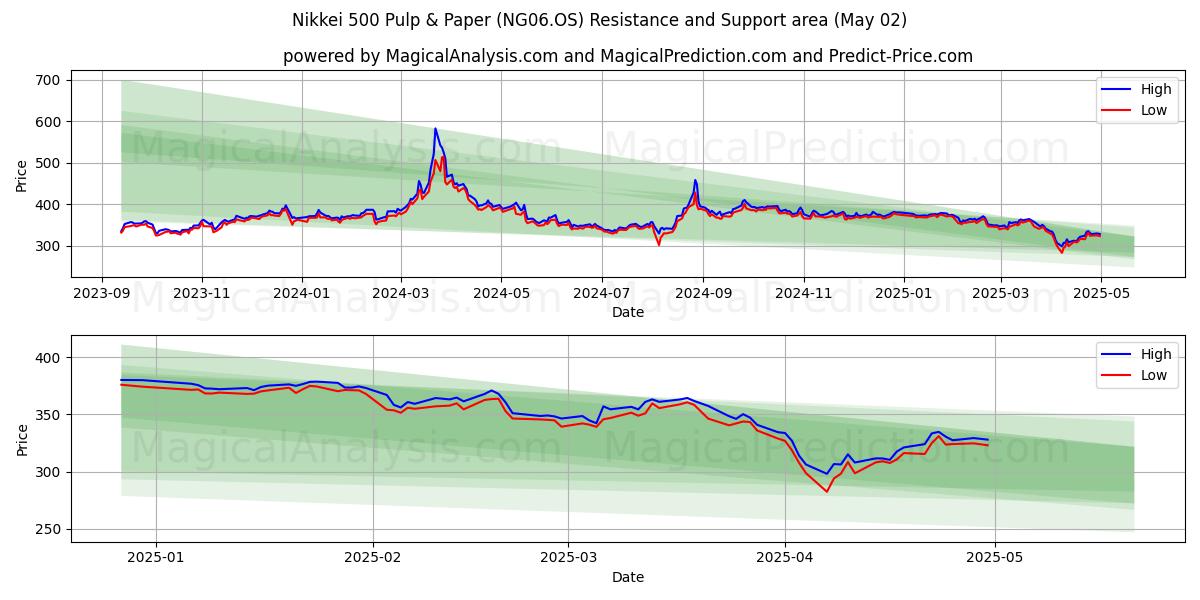Image resolution: width=1200 pixels, height=600 pixels.
Task: Click the 2024-03 date tick
Action: click(x=401, y=293)
